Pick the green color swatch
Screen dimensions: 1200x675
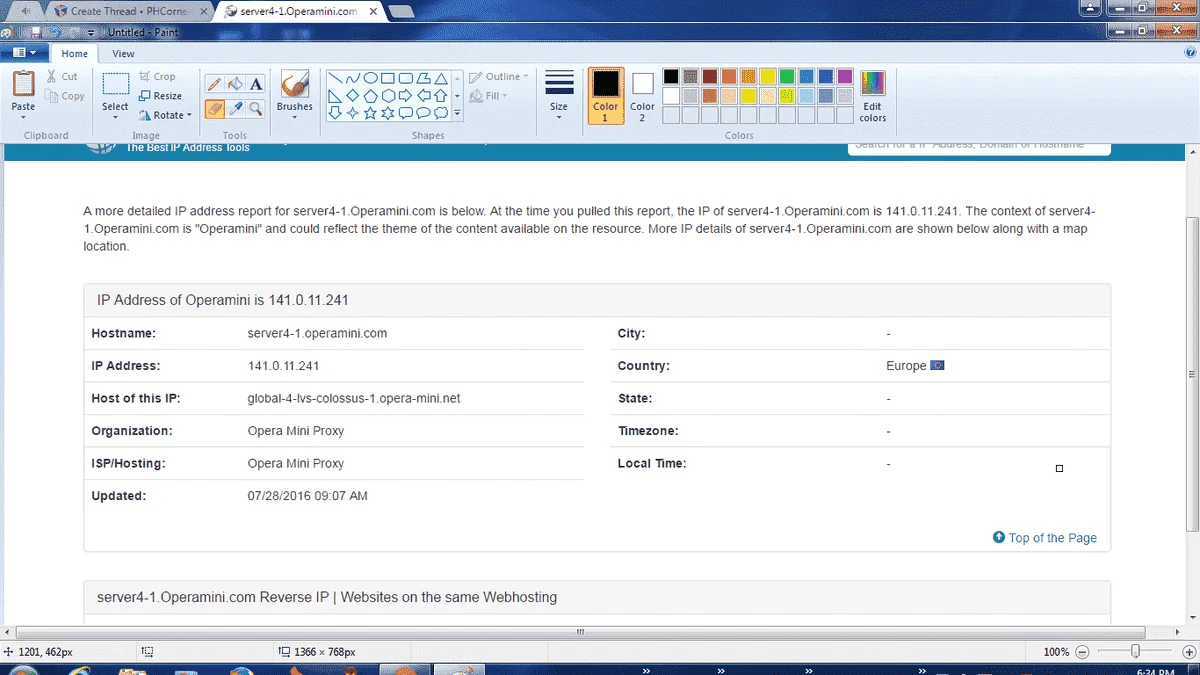coord(787,77)
